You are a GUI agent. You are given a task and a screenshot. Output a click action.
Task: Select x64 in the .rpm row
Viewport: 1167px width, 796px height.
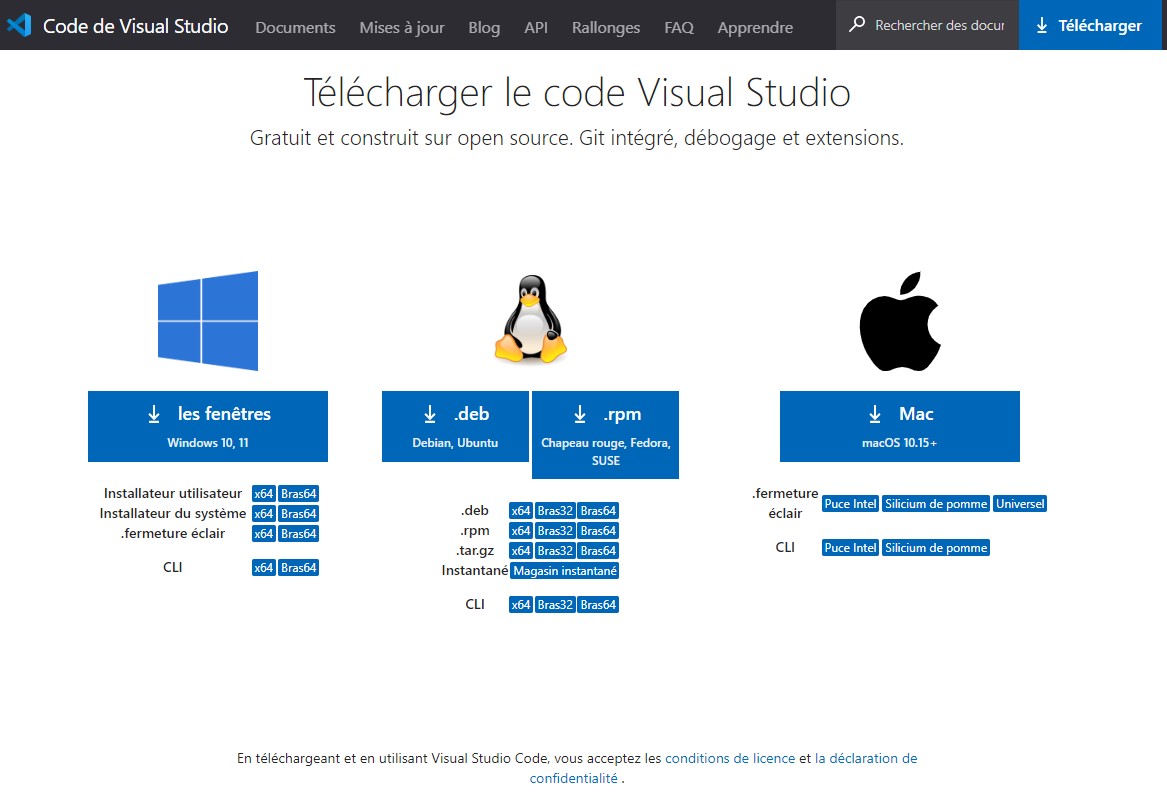pyautogui.click(x=520, y=530)
